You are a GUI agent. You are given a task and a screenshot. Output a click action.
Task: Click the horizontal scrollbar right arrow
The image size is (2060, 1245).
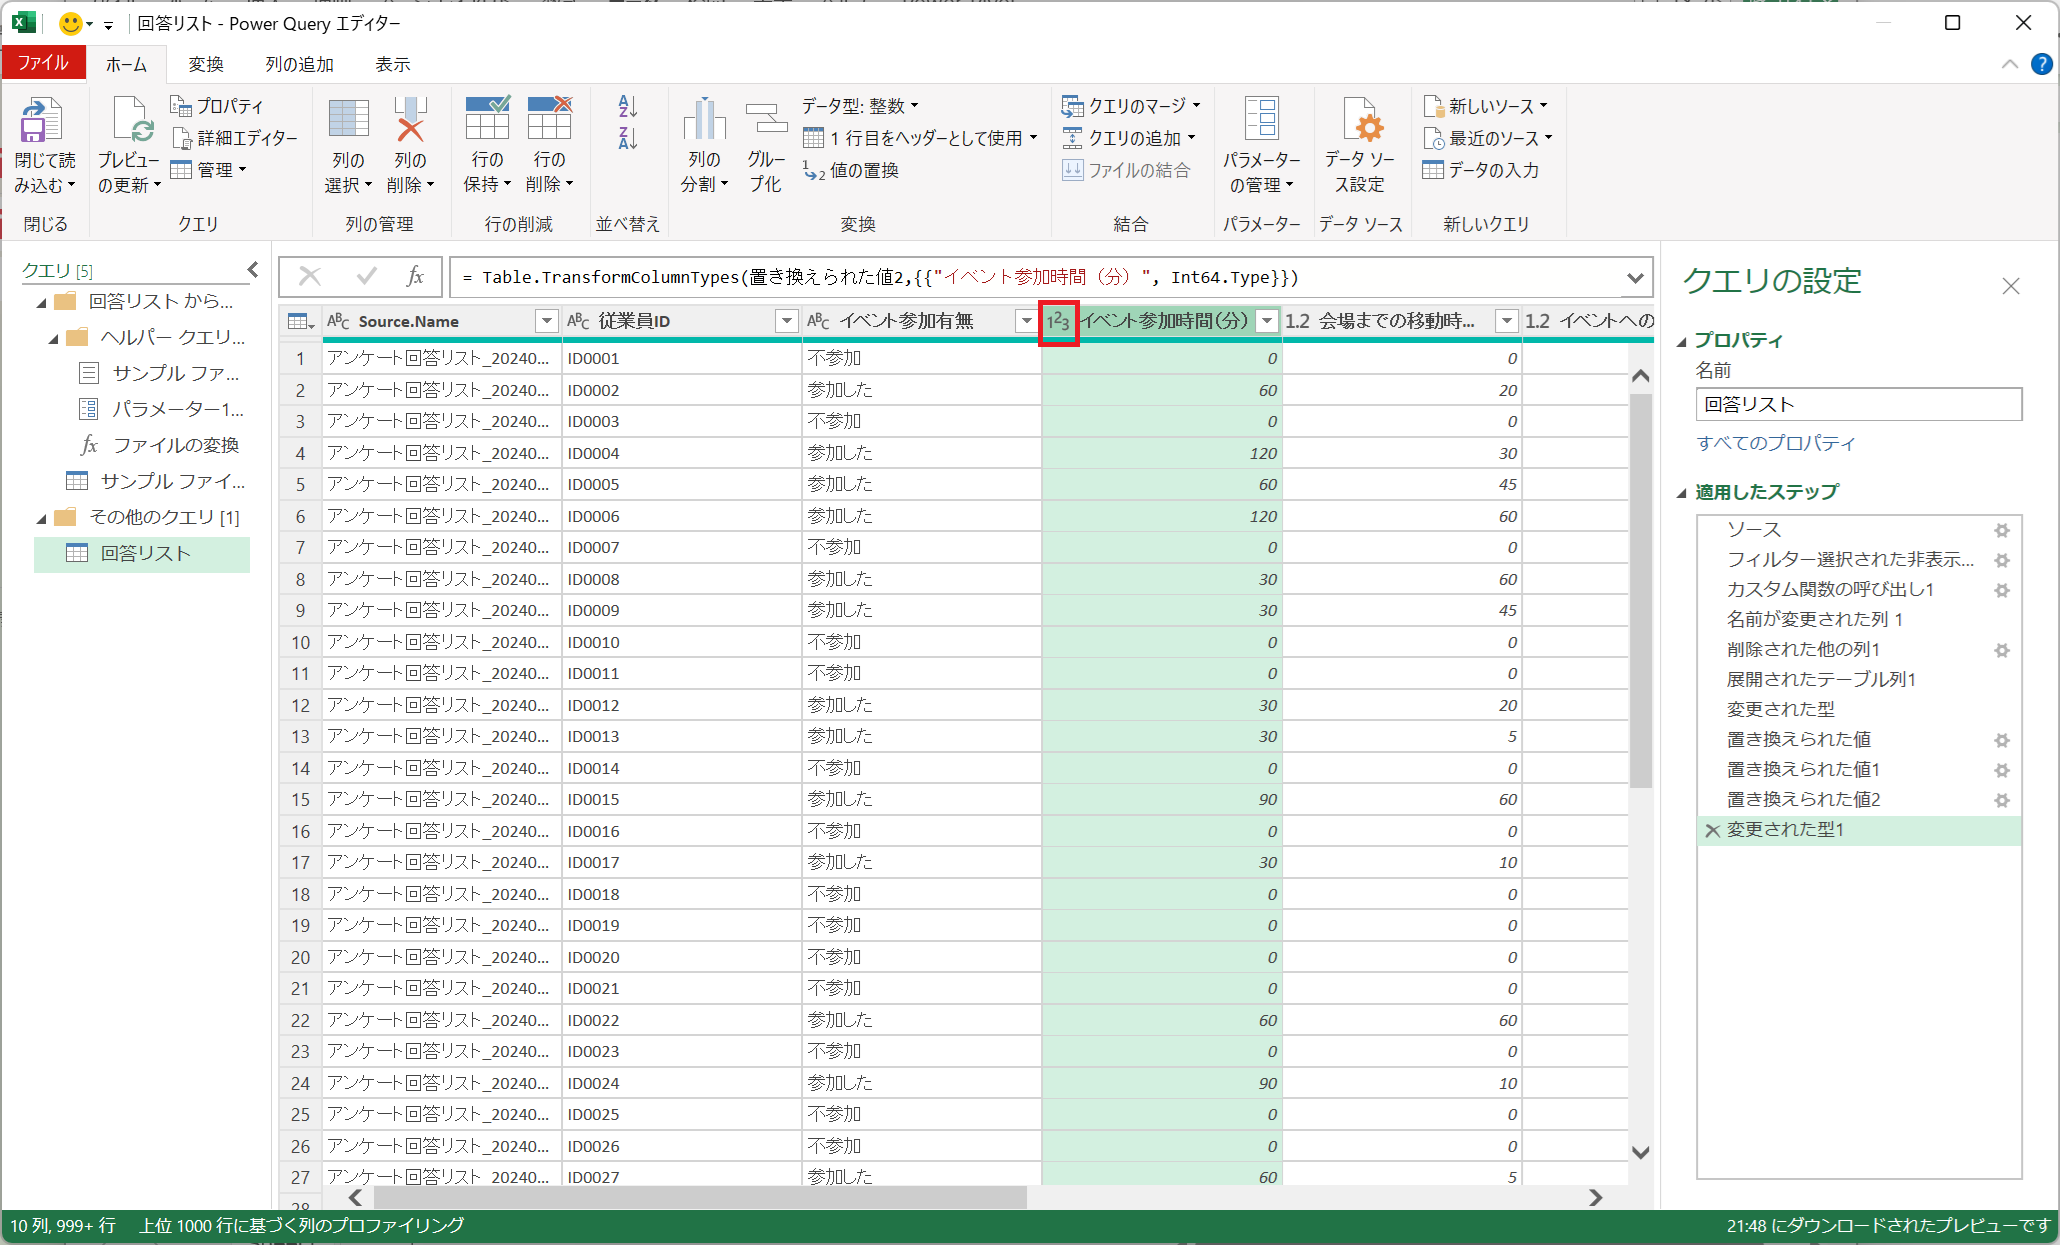click(1595, 1197)
